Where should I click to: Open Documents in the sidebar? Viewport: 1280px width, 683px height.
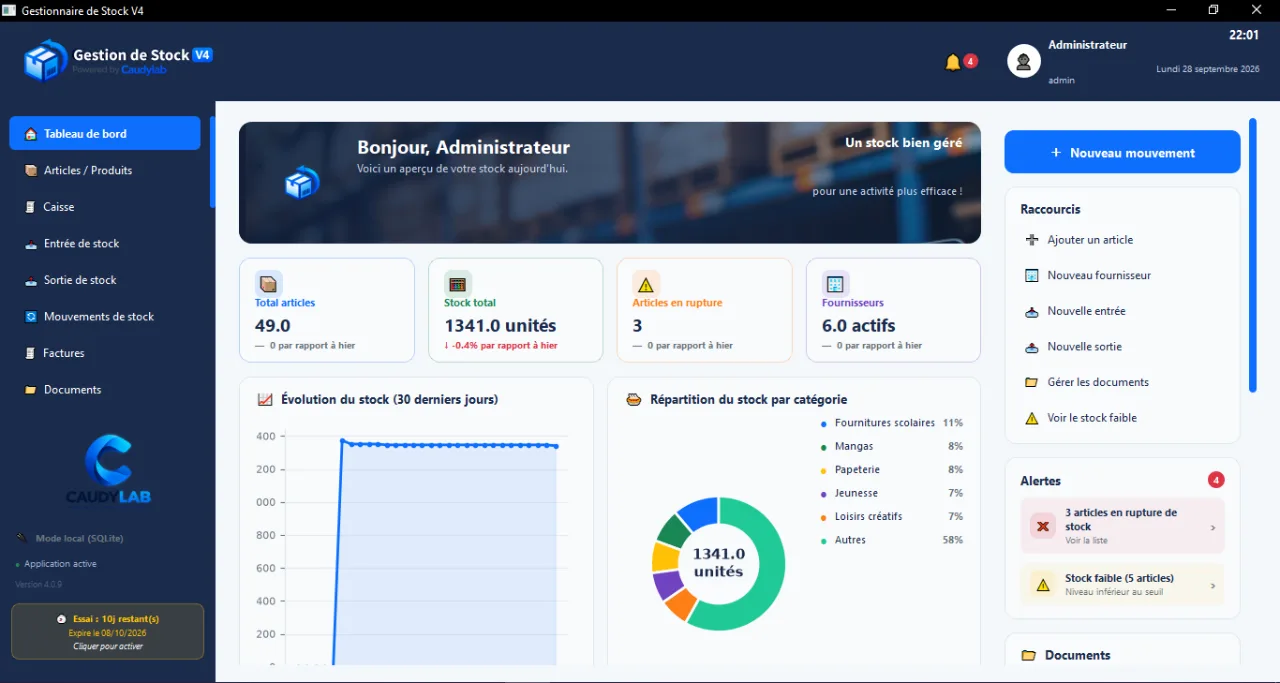105,390
